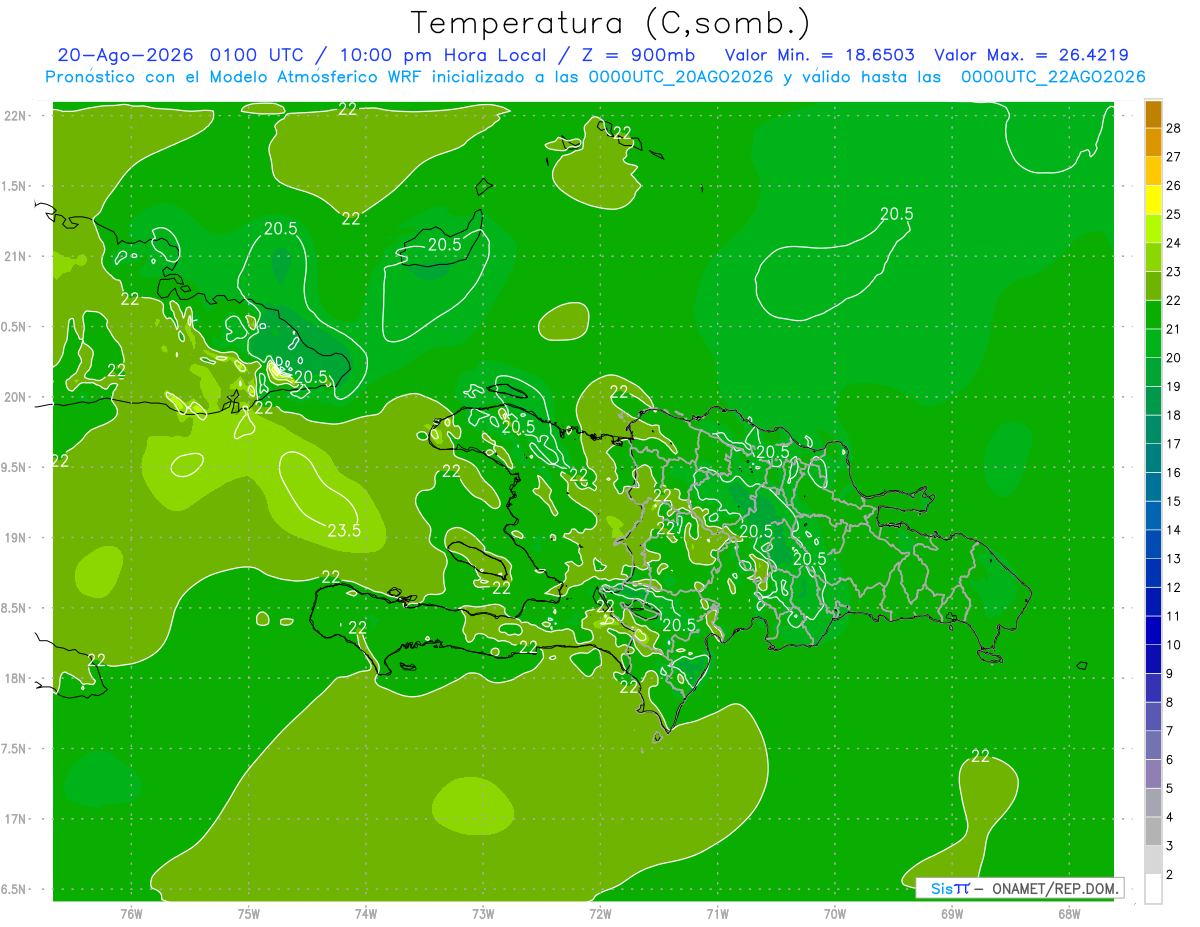Click the "23" value on the color scale
Viewport: 1200px width, 927px height.
(1174, 272)
